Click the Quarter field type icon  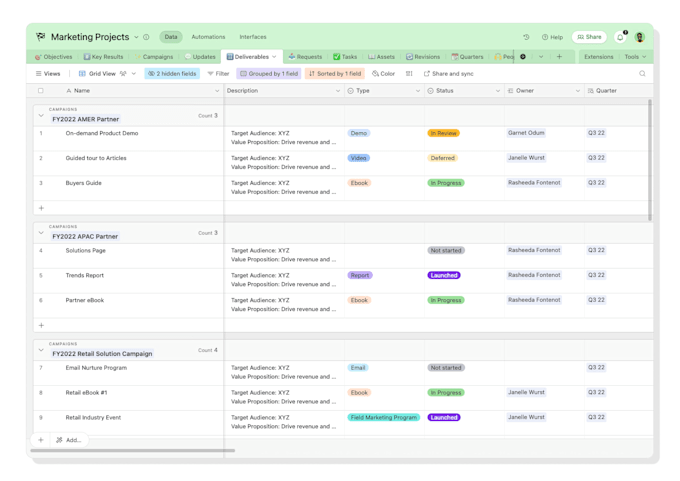[591, 91]
